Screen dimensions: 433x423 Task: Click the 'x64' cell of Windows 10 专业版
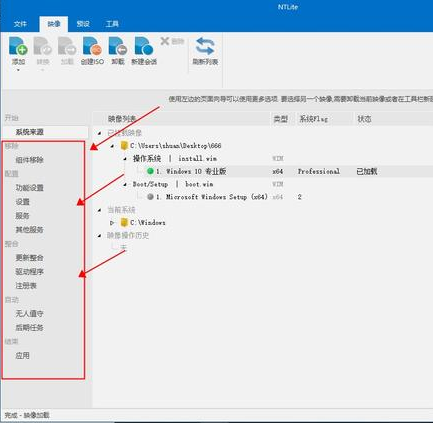[278, 171]
